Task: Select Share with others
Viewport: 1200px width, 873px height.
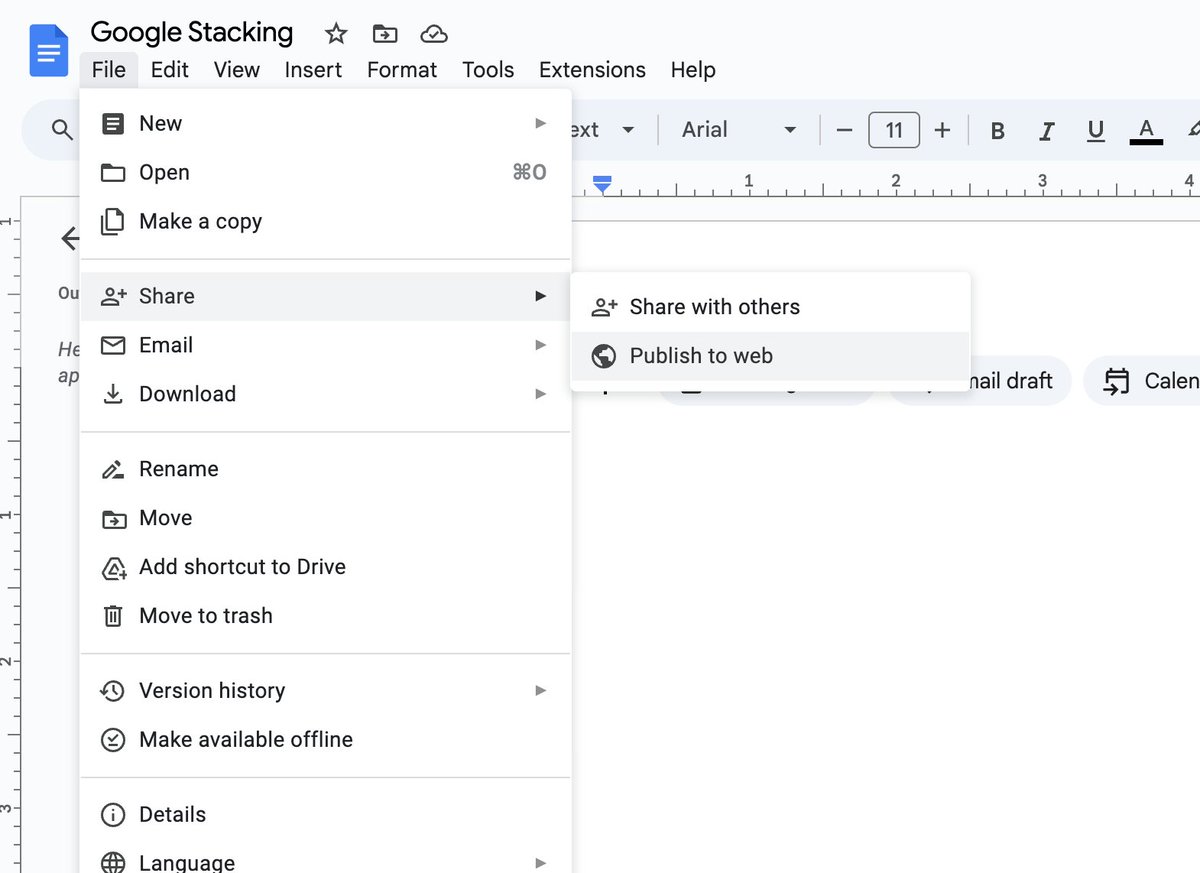Action: click(x=770, y=307)
